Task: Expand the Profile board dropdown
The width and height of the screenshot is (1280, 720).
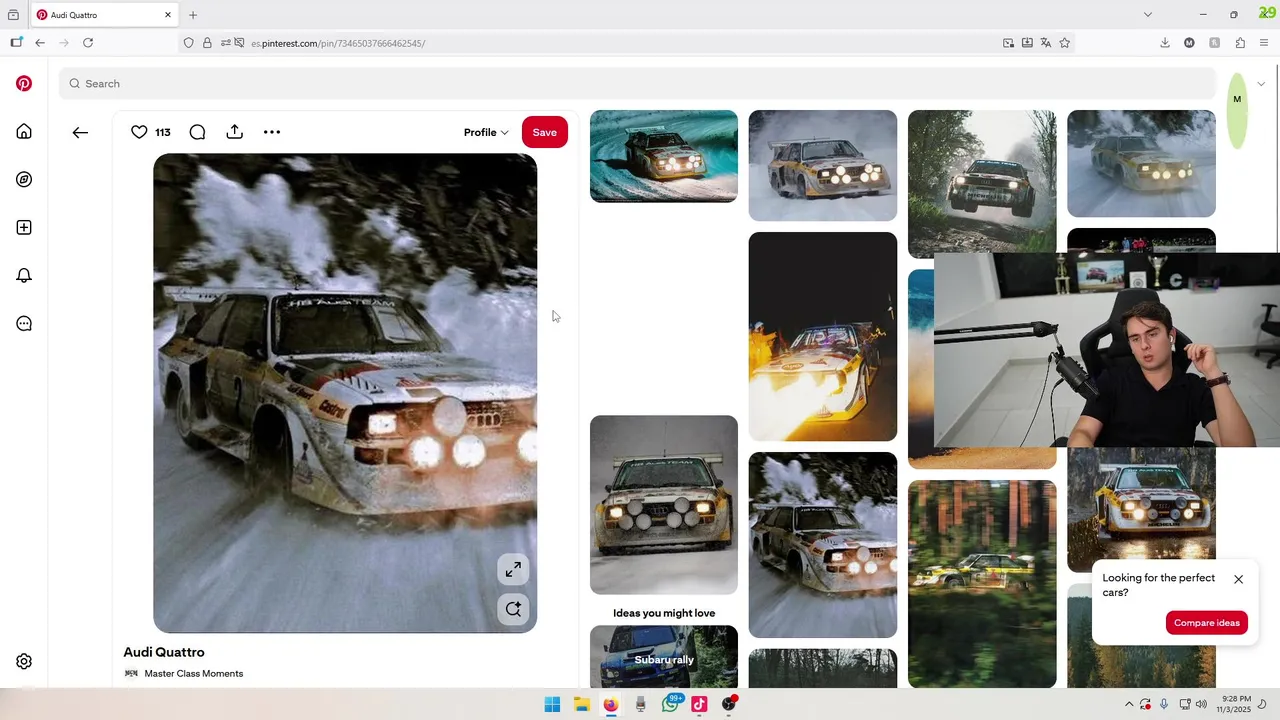Action: click(x=486, y=132)
